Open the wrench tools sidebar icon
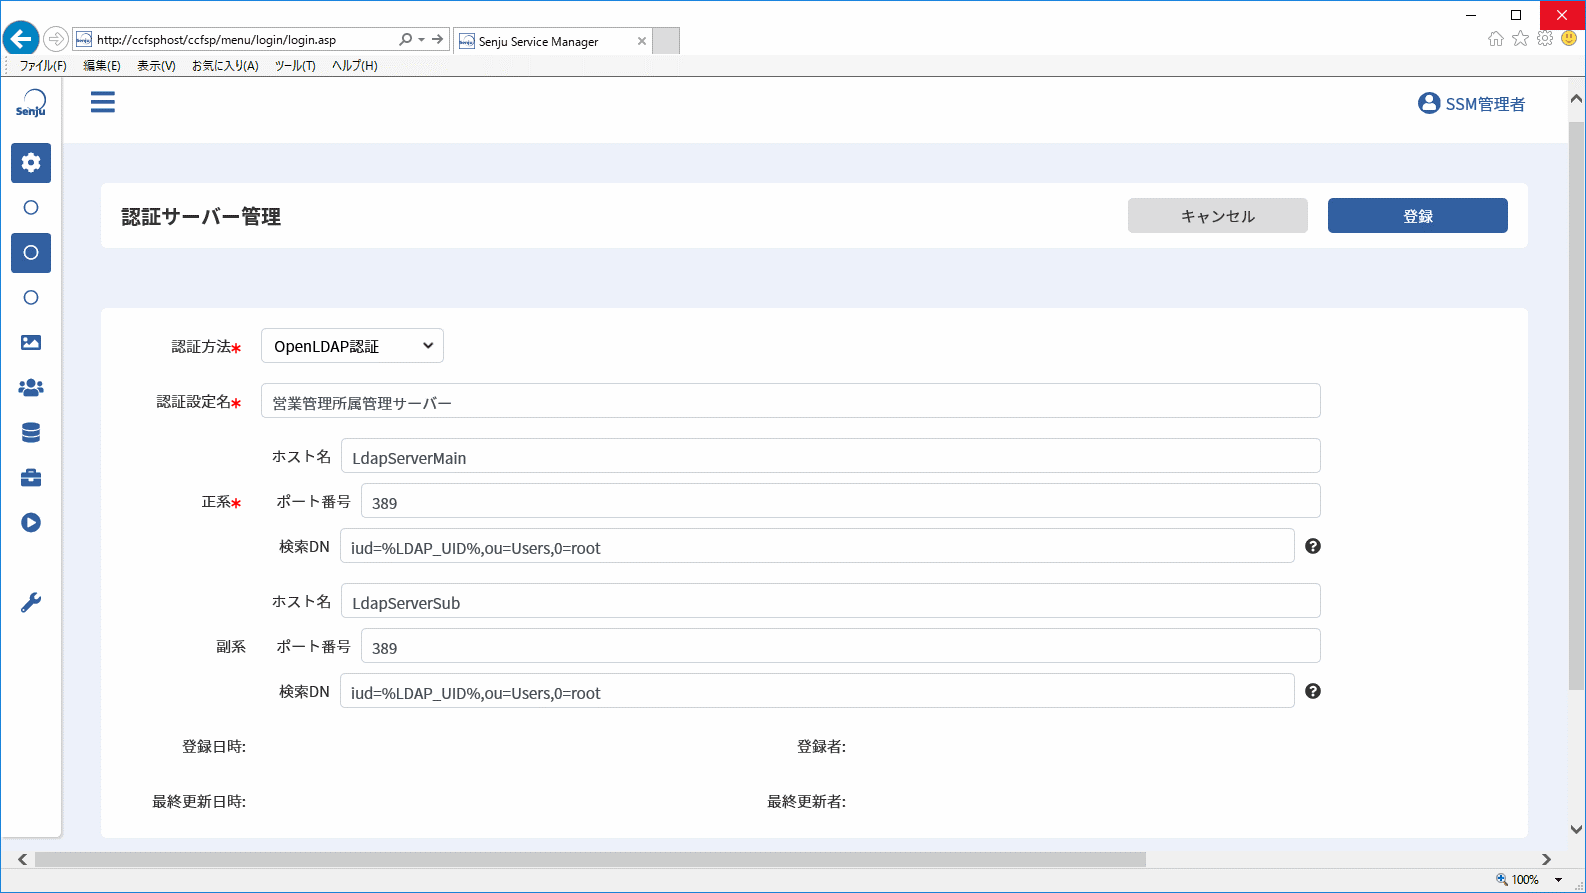The height and width of the screenshot is (893, 1586). (31, 603)
